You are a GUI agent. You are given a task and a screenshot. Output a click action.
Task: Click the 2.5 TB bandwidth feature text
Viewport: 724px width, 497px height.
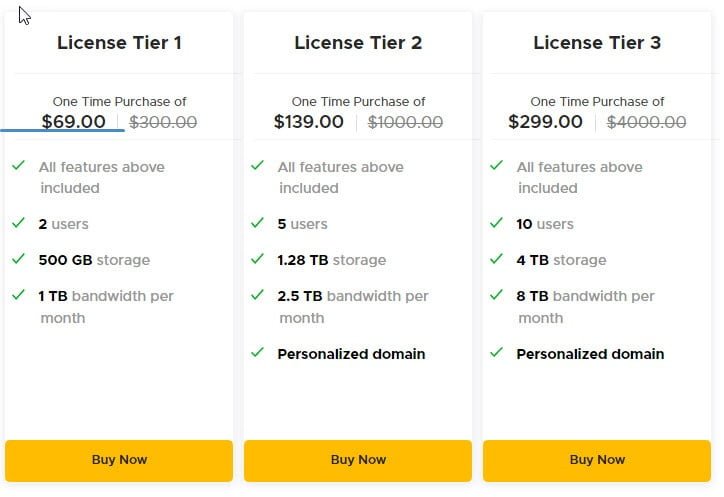tap(353, 307)
